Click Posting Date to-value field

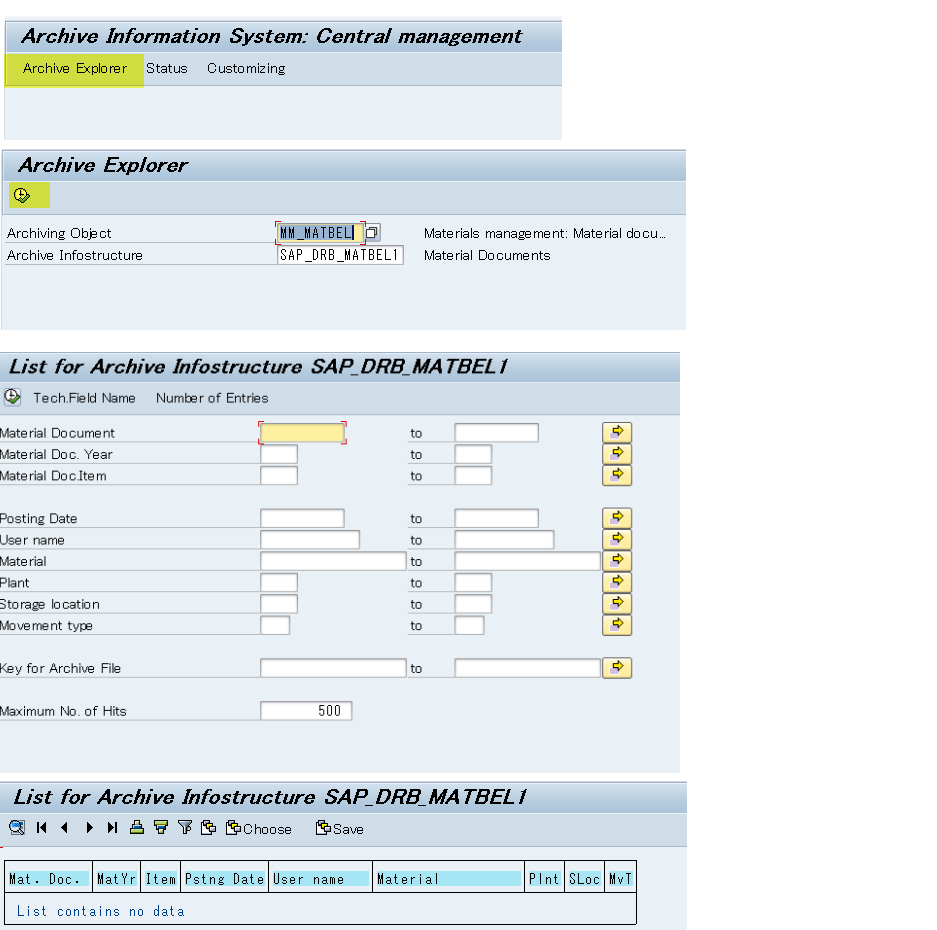pos(497,518)
